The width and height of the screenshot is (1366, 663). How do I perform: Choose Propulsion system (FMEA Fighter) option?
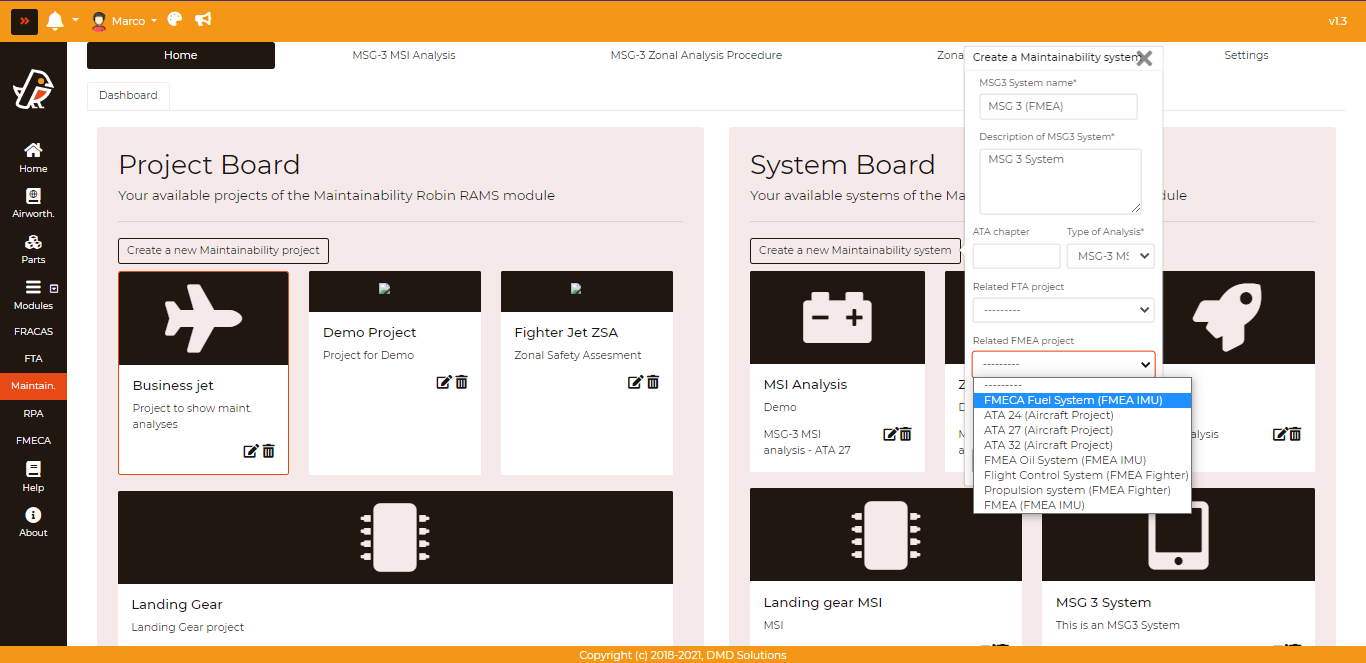pos(1077,490)
